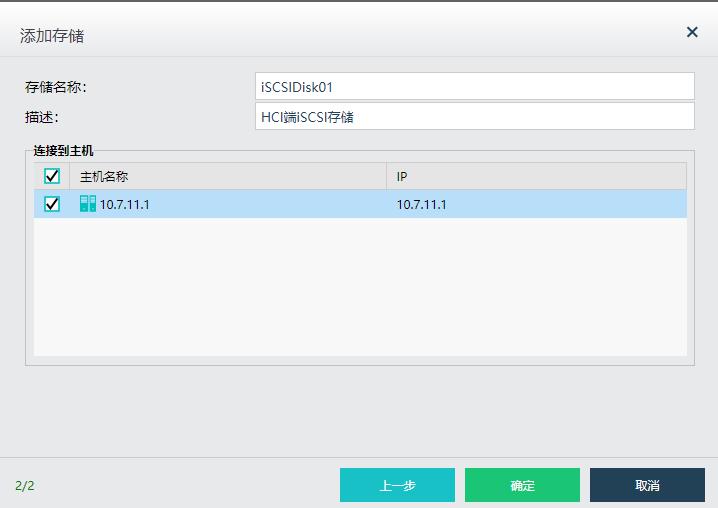
Task: Click the 描述 label
Action: pos(42,117)
